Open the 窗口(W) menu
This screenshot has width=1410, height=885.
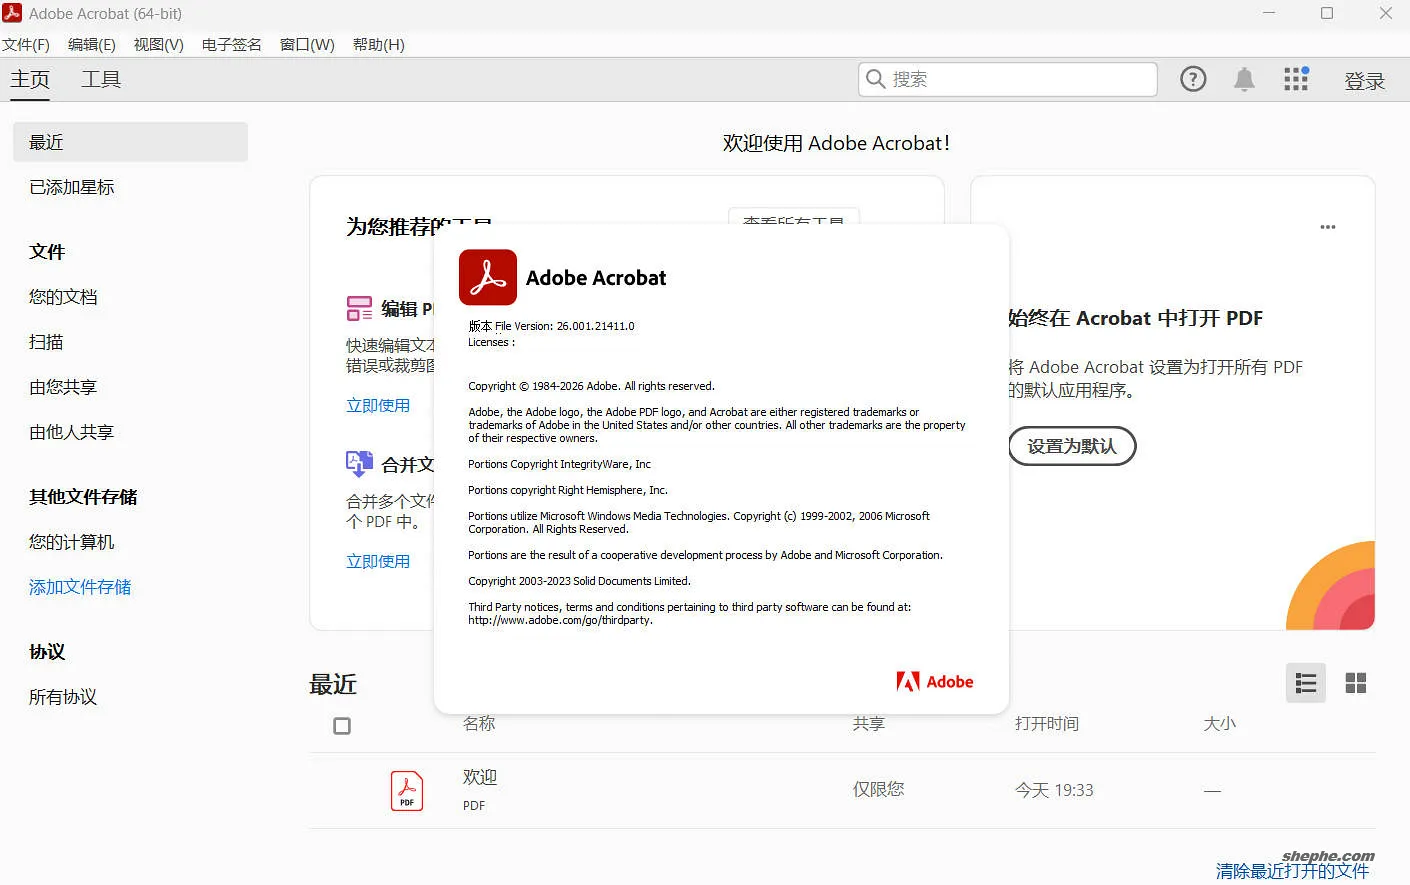click(x=307, y=44)
